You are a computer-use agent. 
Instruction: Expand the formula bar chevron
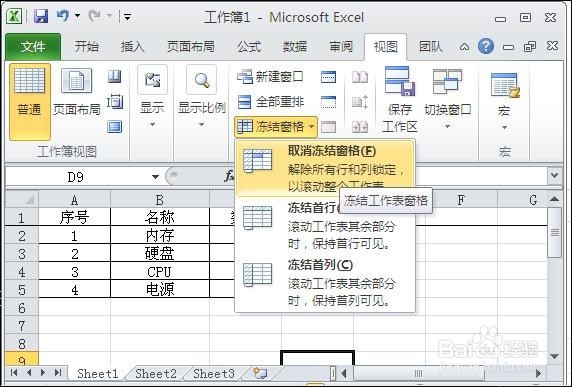[x=554, y=176]
